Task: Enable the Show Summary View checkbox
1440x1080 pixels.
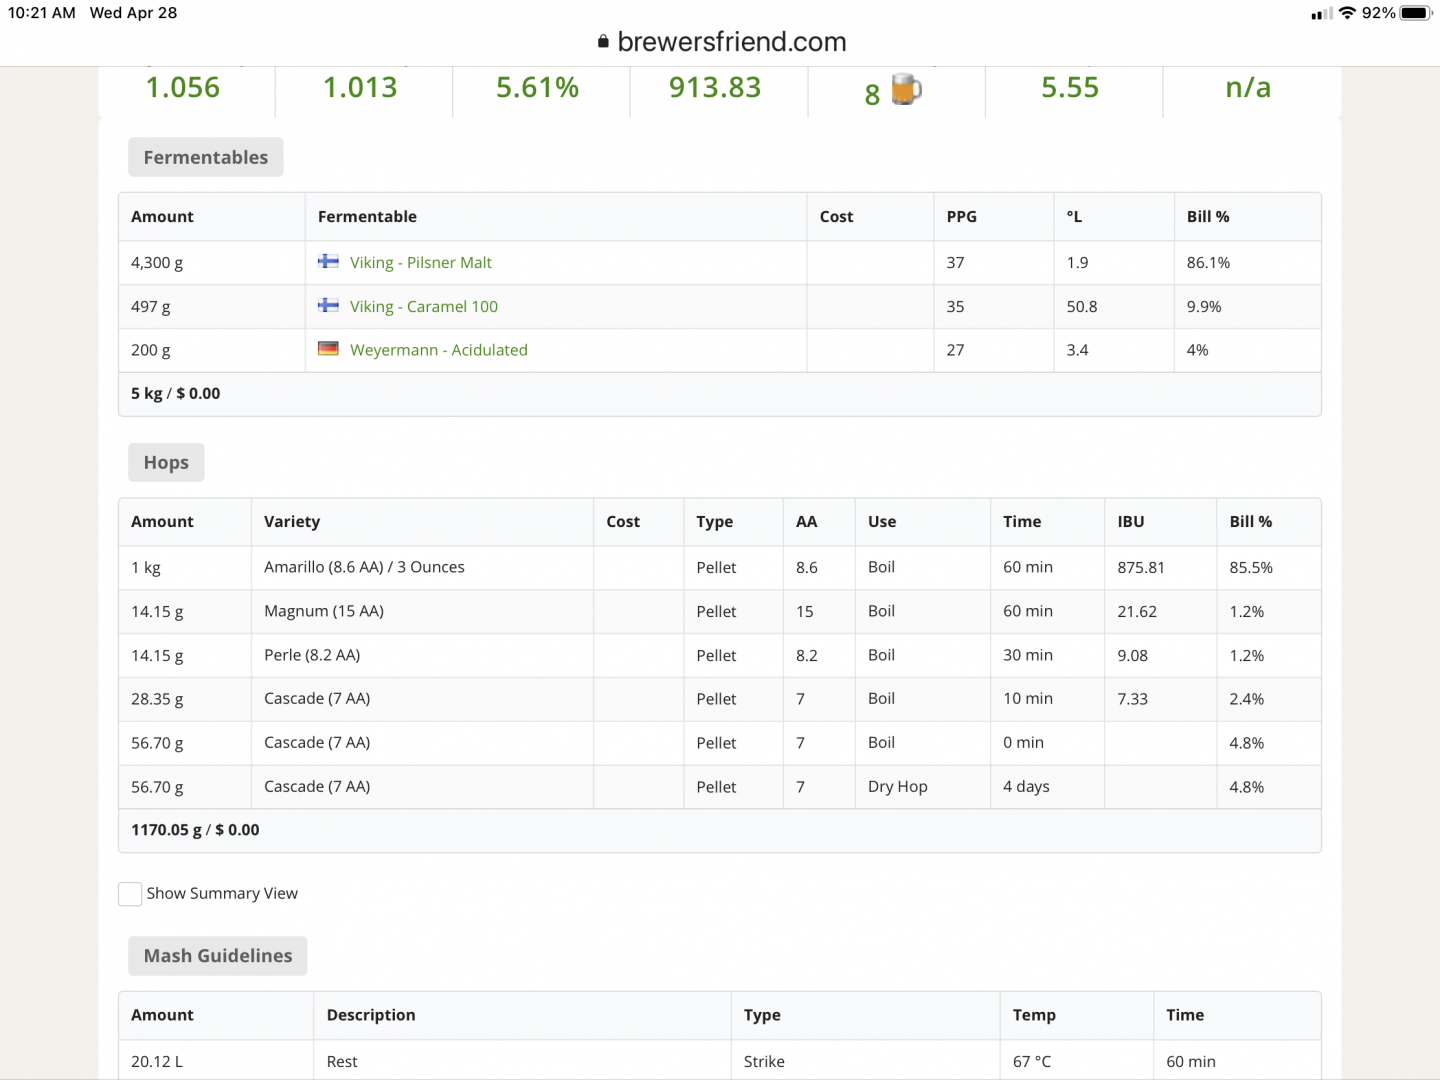Action: 130,894
